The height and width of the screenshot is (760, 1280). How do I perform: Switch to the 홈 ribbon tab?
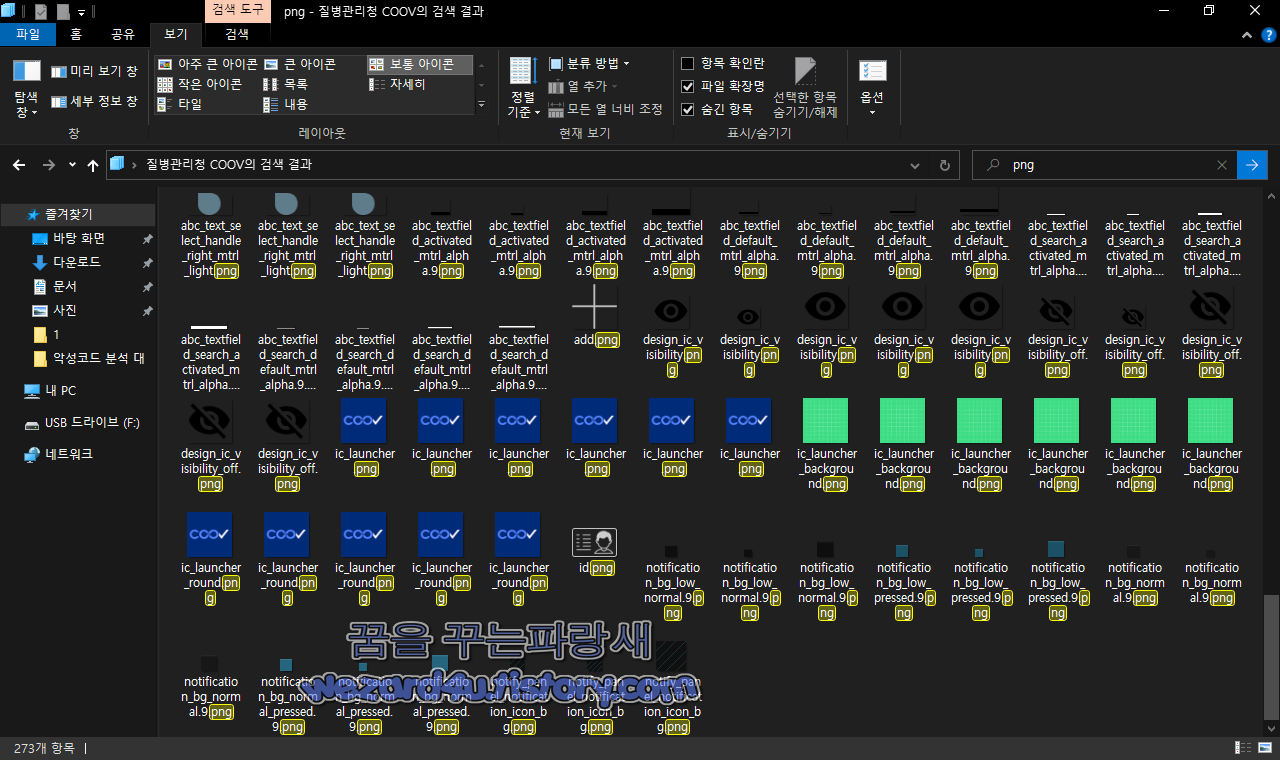pyautogui.click(x=76, y=34)
